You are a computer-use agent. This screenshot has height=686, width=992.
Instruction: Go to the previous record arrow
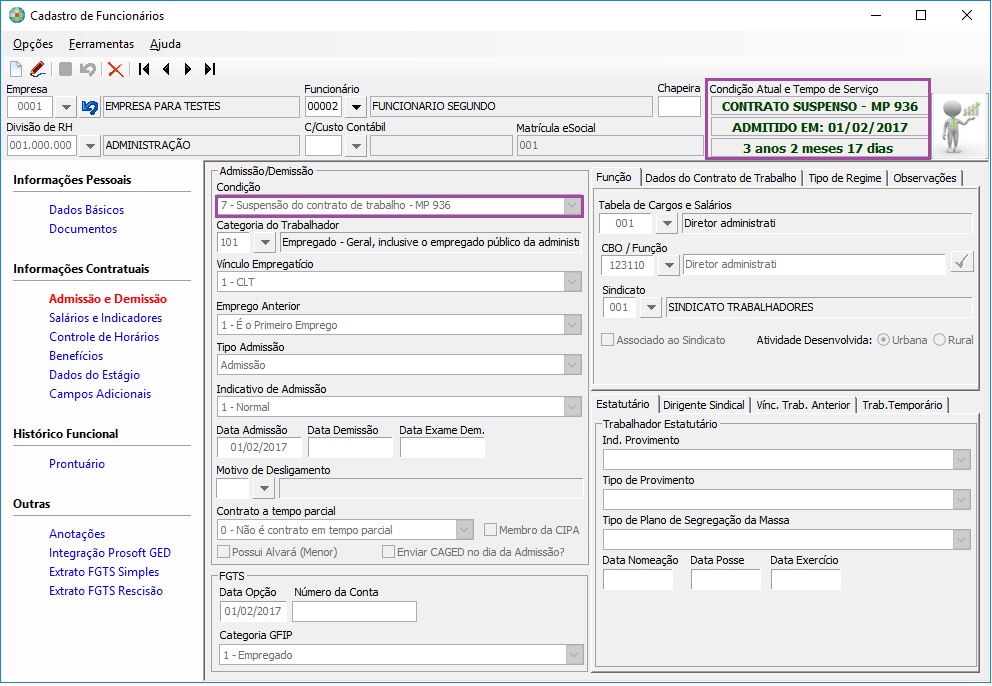click(166, 69)
